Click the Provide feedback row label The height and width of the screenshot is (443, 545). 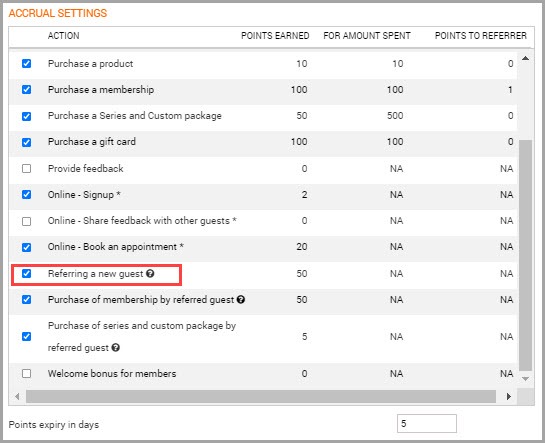tap(86, 169)
